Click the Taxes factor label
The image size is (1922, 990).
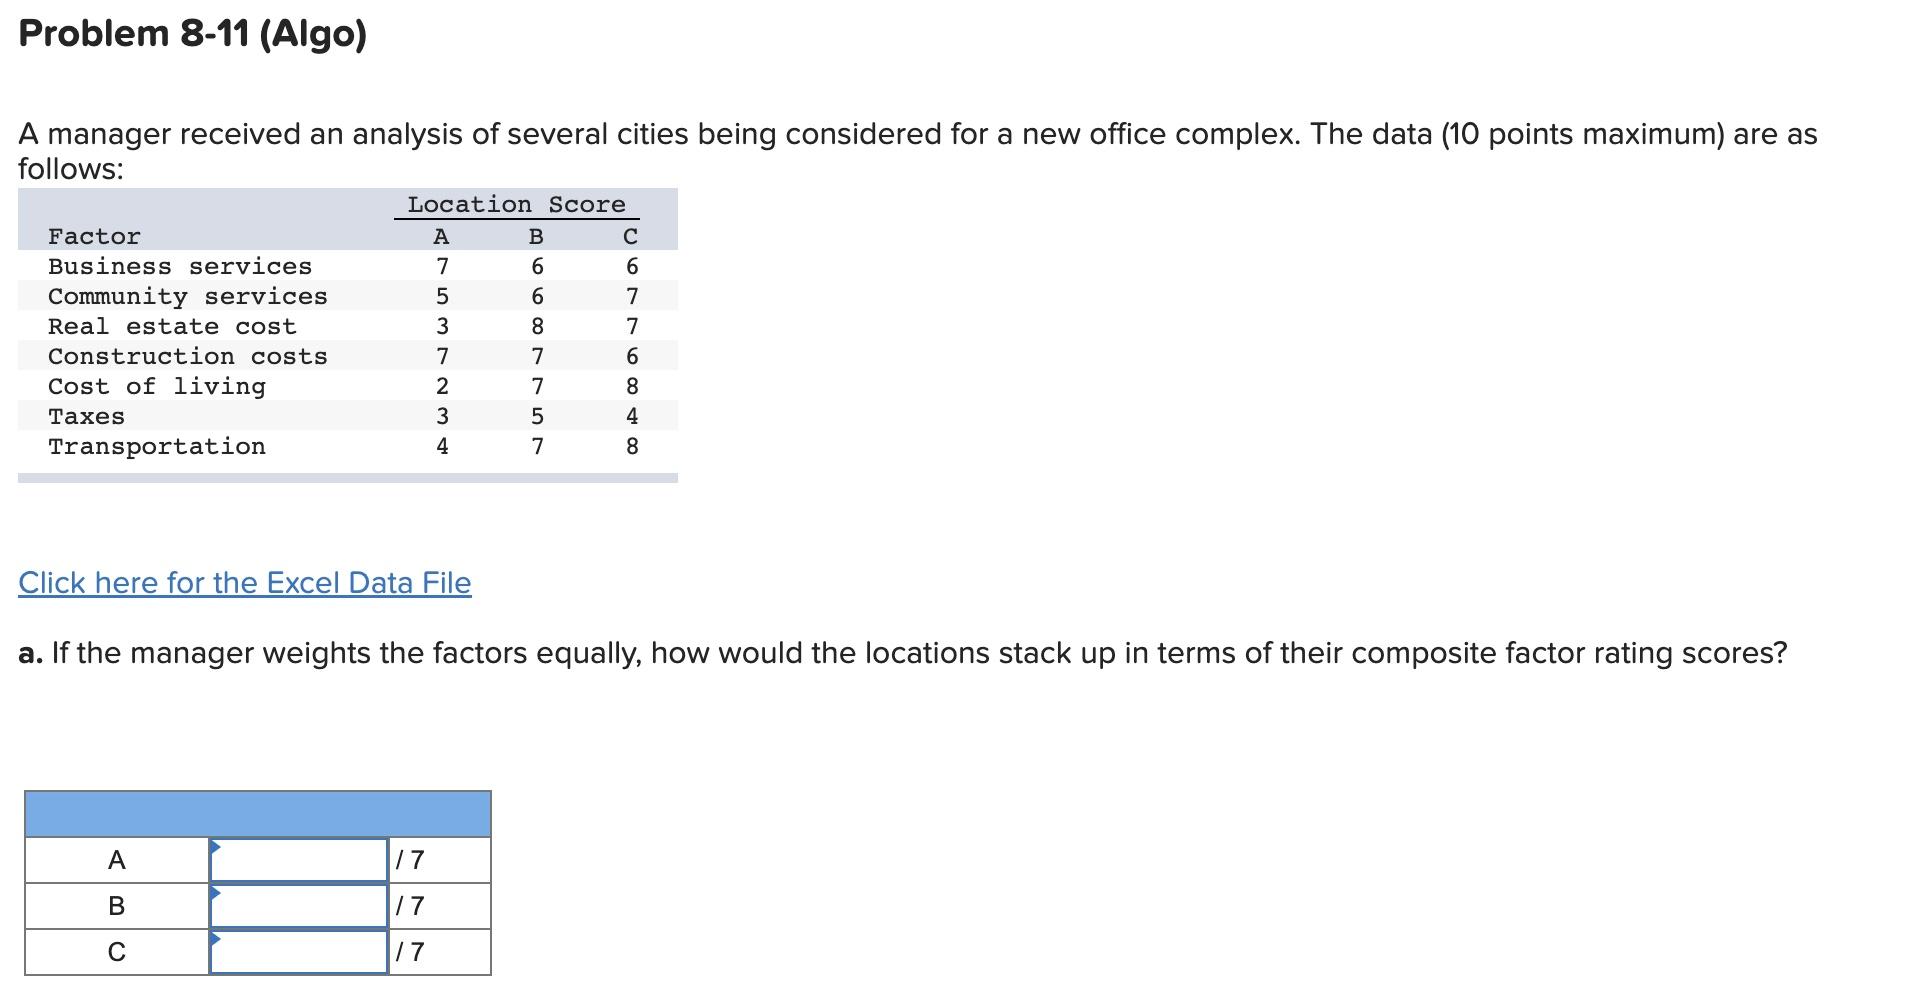click(x=86, y=416)
